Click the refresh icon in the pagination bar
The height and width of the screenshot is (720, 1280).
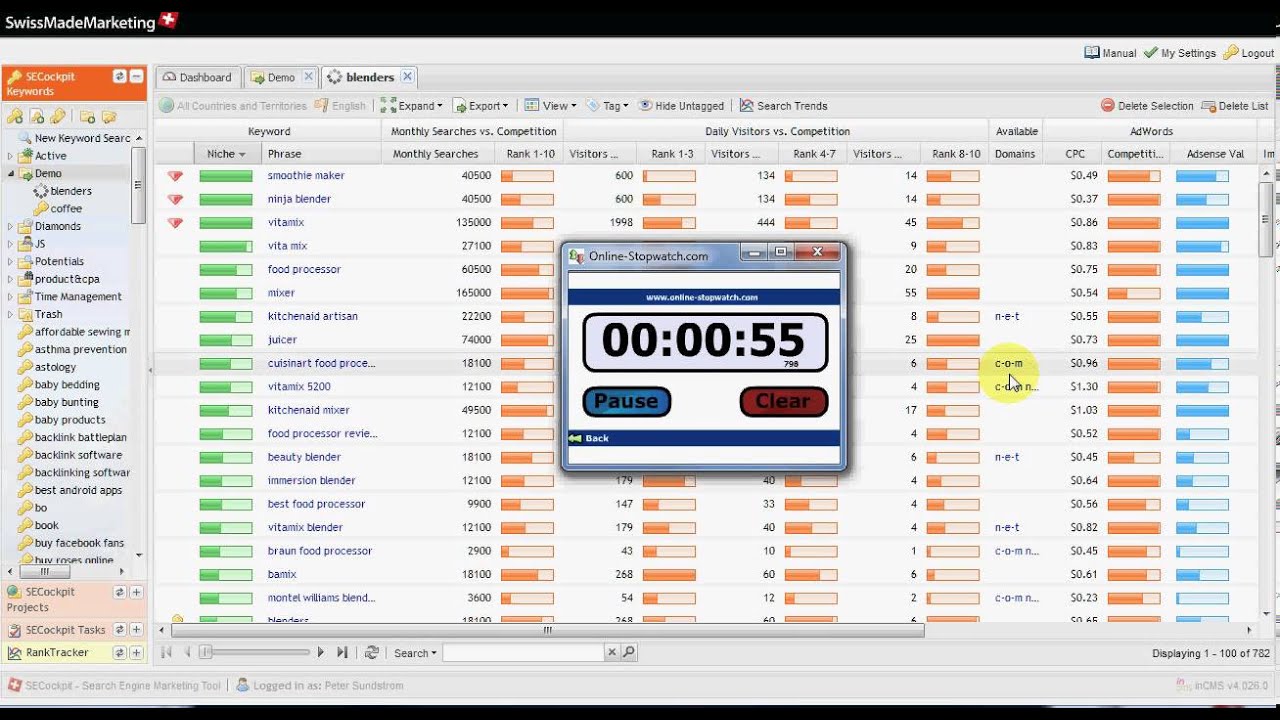[371, 652]
